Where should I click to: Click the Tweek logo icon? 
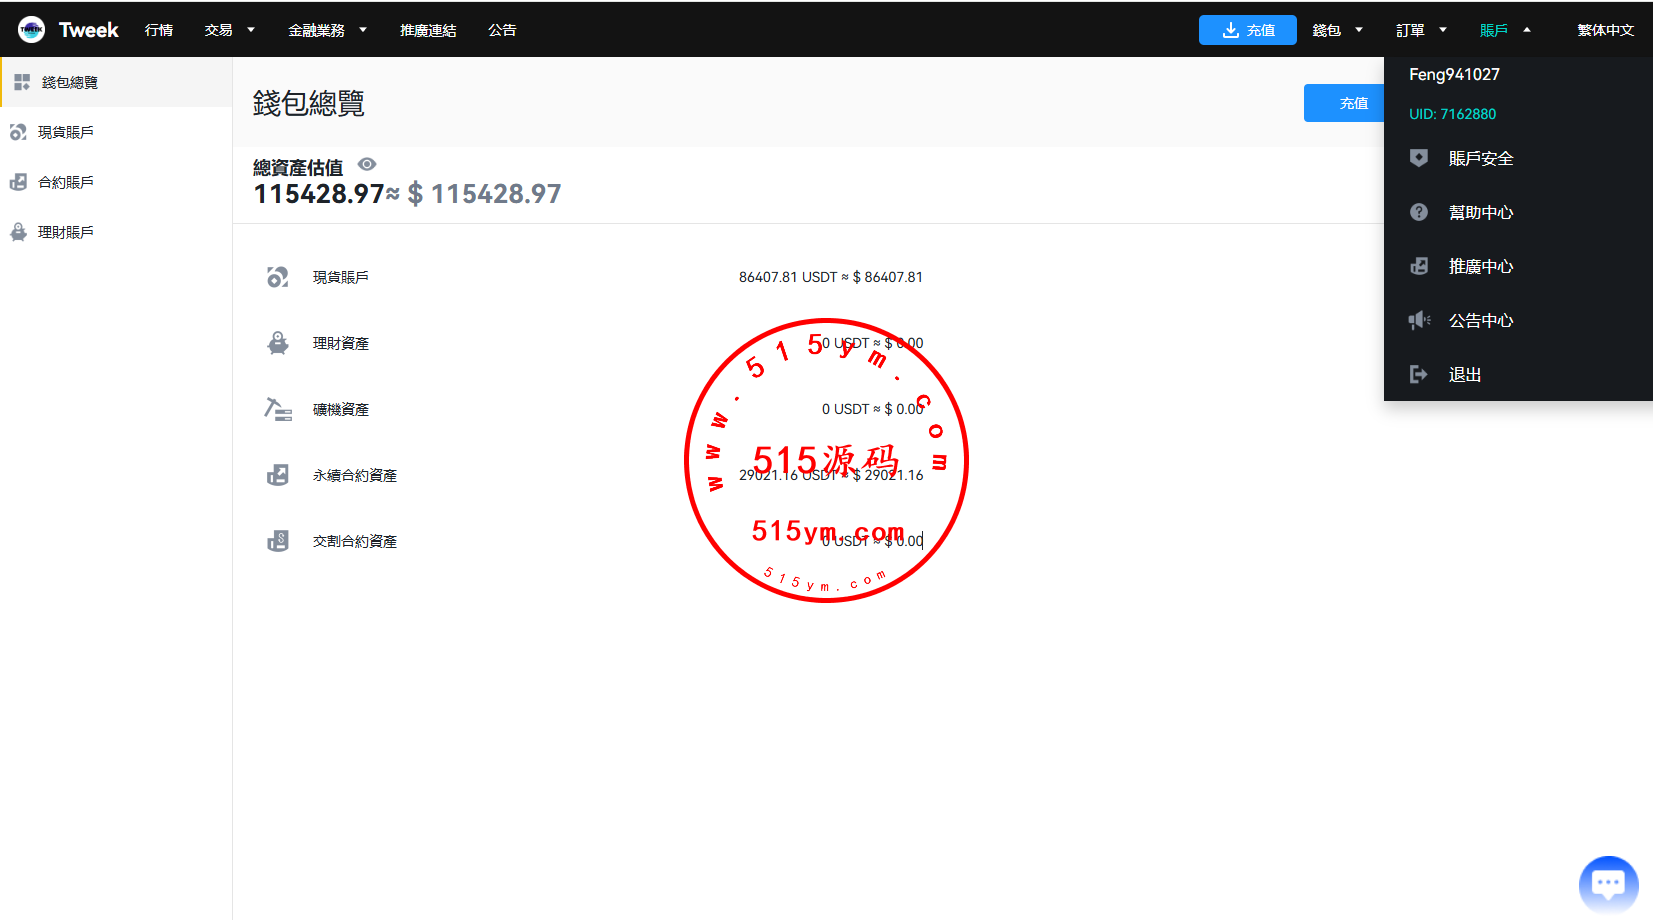pos(31,30)
